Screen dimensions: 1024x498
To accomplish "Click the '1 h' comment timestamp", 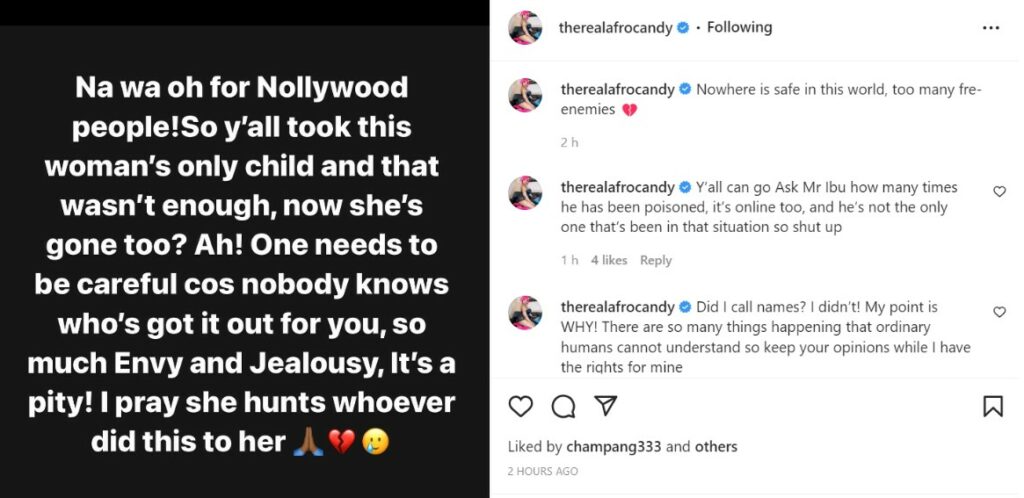I will pyautogui.click(x=569, y=260).
